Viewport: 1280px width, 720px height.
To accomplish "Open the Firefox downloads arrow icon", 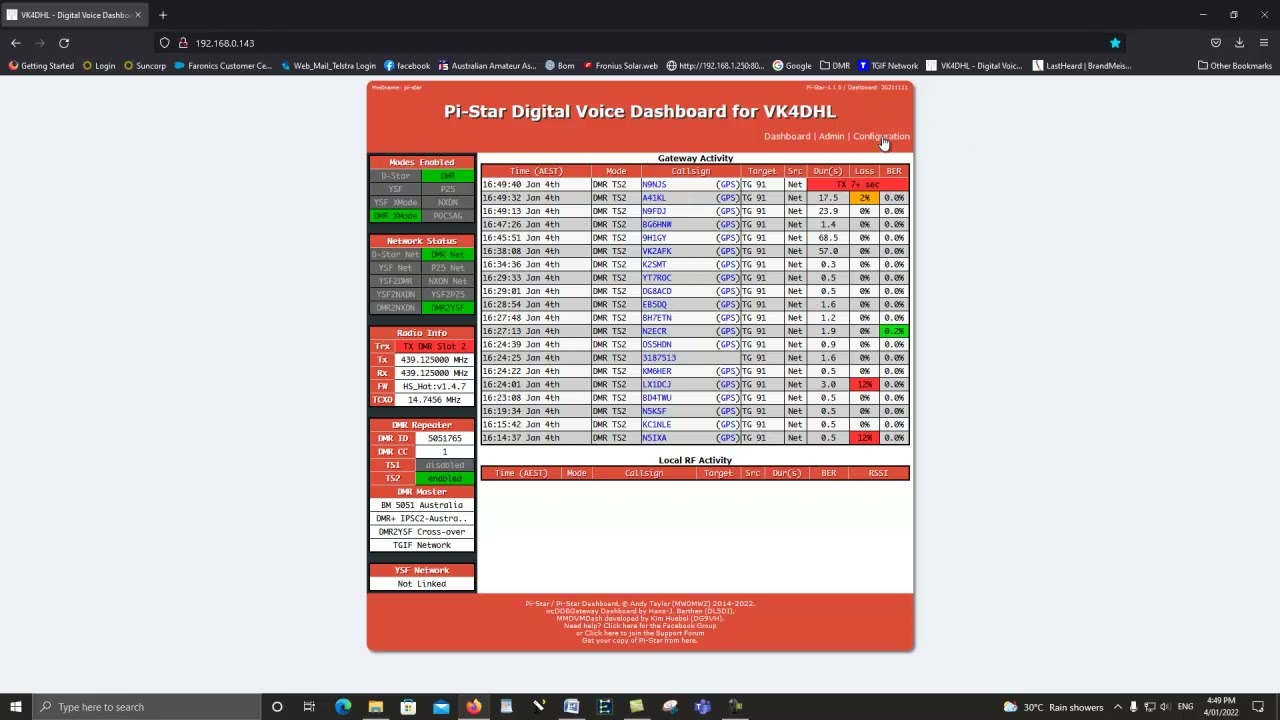I will tap(1239, 43).
